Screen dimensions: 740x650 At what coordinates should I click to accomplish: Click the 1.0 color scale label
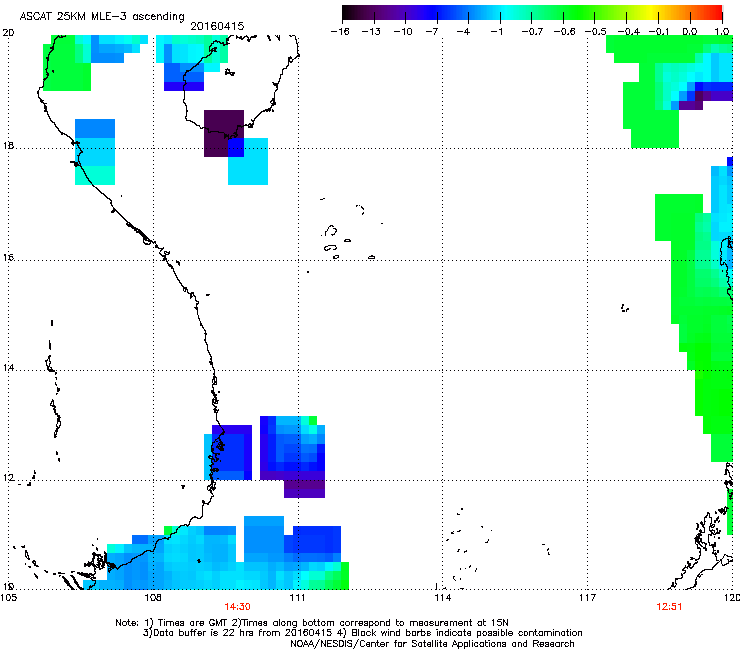(722, 31)
